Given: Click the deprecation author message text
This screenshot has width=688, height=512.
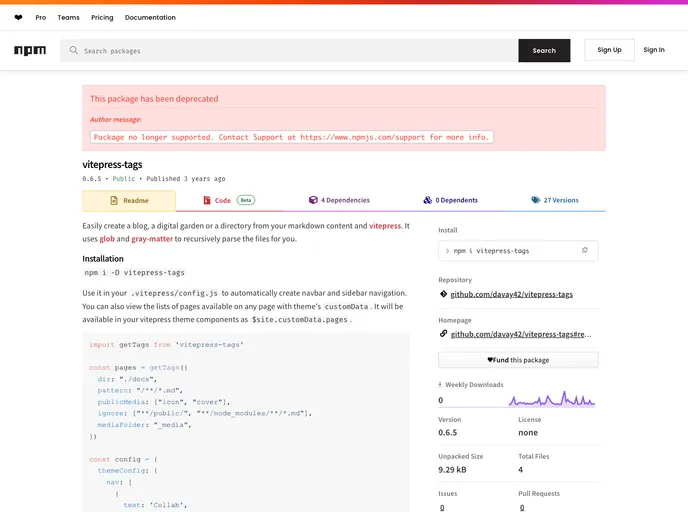Looking at the screenshot, I should click(x=292, y=137).
